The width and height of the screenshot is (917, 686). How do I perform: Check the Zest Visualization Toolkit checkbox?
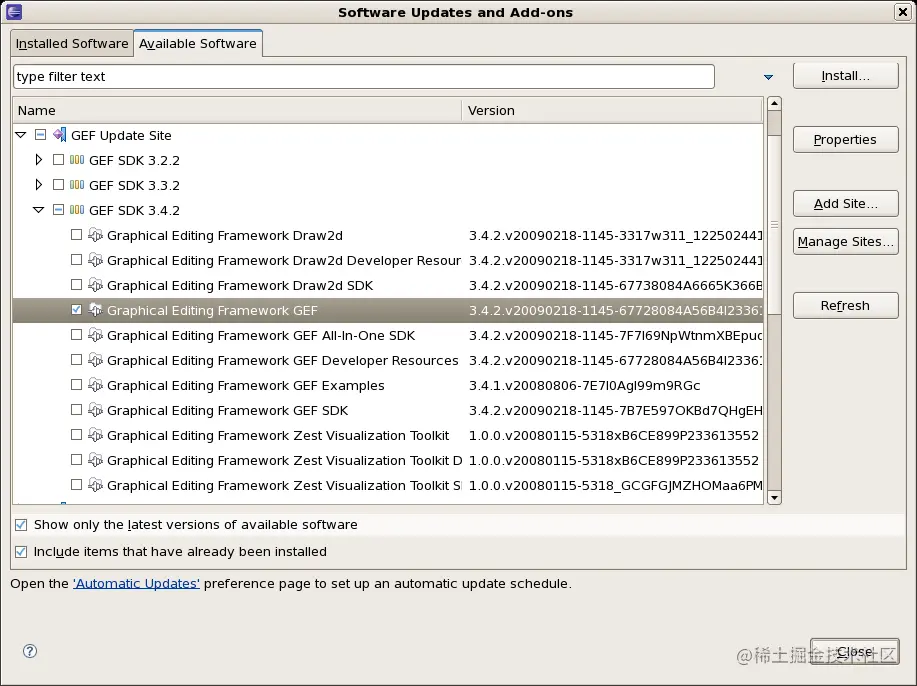click(76, 435)
